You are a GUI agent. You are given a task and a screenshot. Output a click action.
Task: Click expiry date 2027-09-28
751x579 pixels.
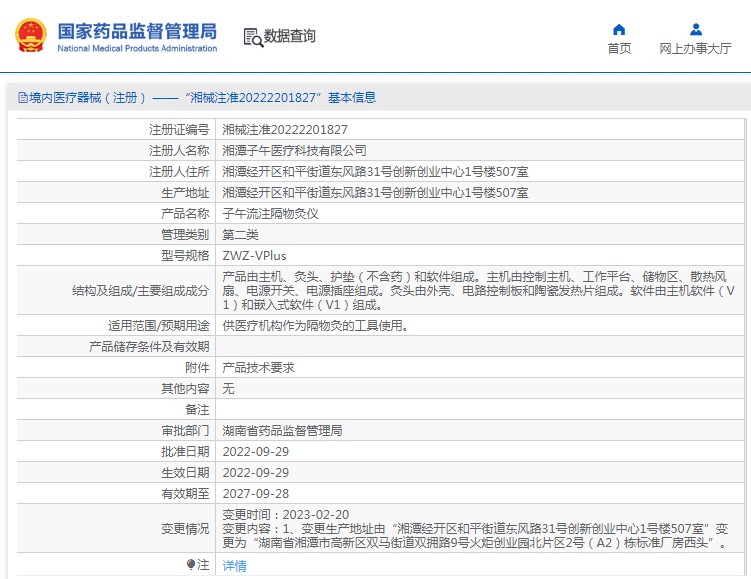(256, 494)
